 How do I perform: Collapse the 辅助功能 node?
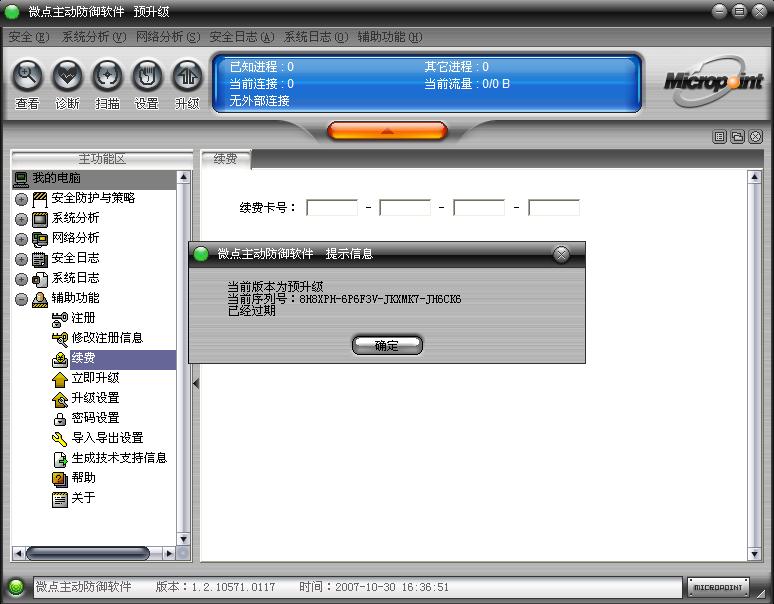[21, 300]
